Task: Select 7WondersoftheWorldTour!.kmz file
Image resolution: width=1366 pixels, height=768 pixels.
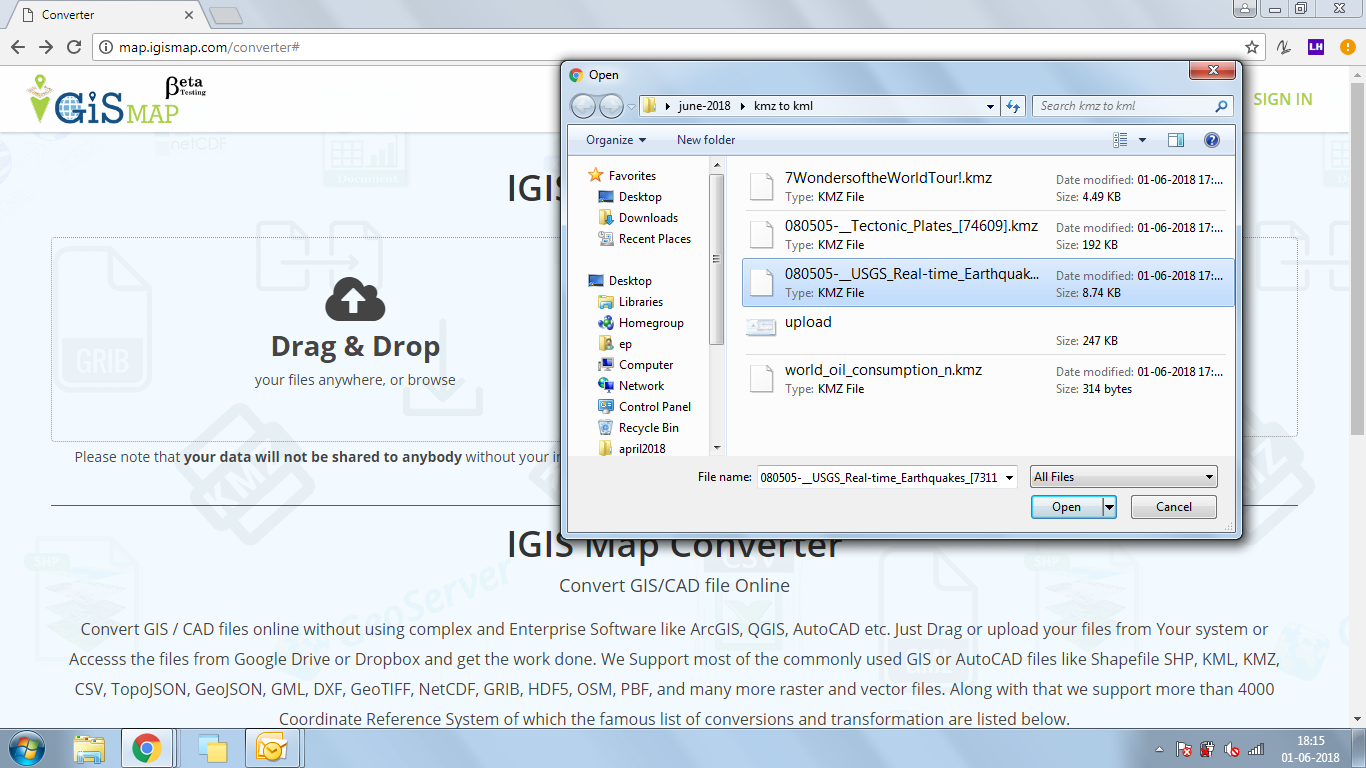Action: pyautogui.click(x=988, y=187)
